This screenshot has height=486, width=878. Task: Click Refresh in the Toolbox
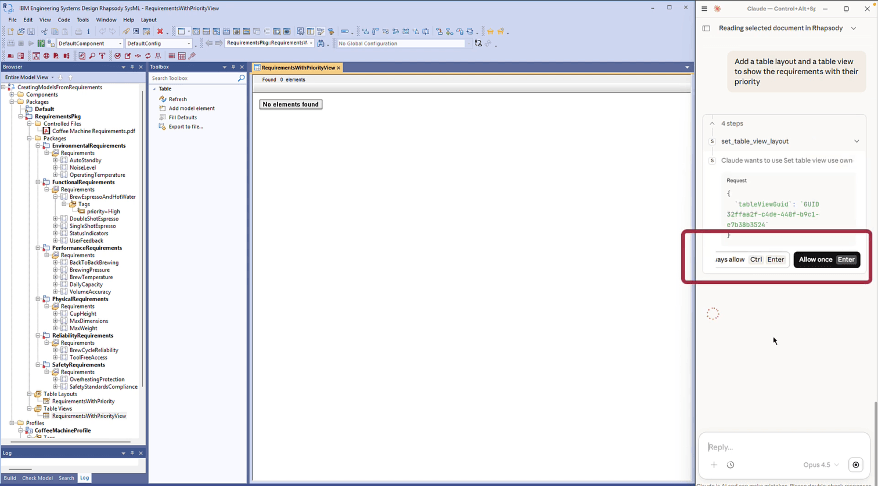click(x=178, y=99)
